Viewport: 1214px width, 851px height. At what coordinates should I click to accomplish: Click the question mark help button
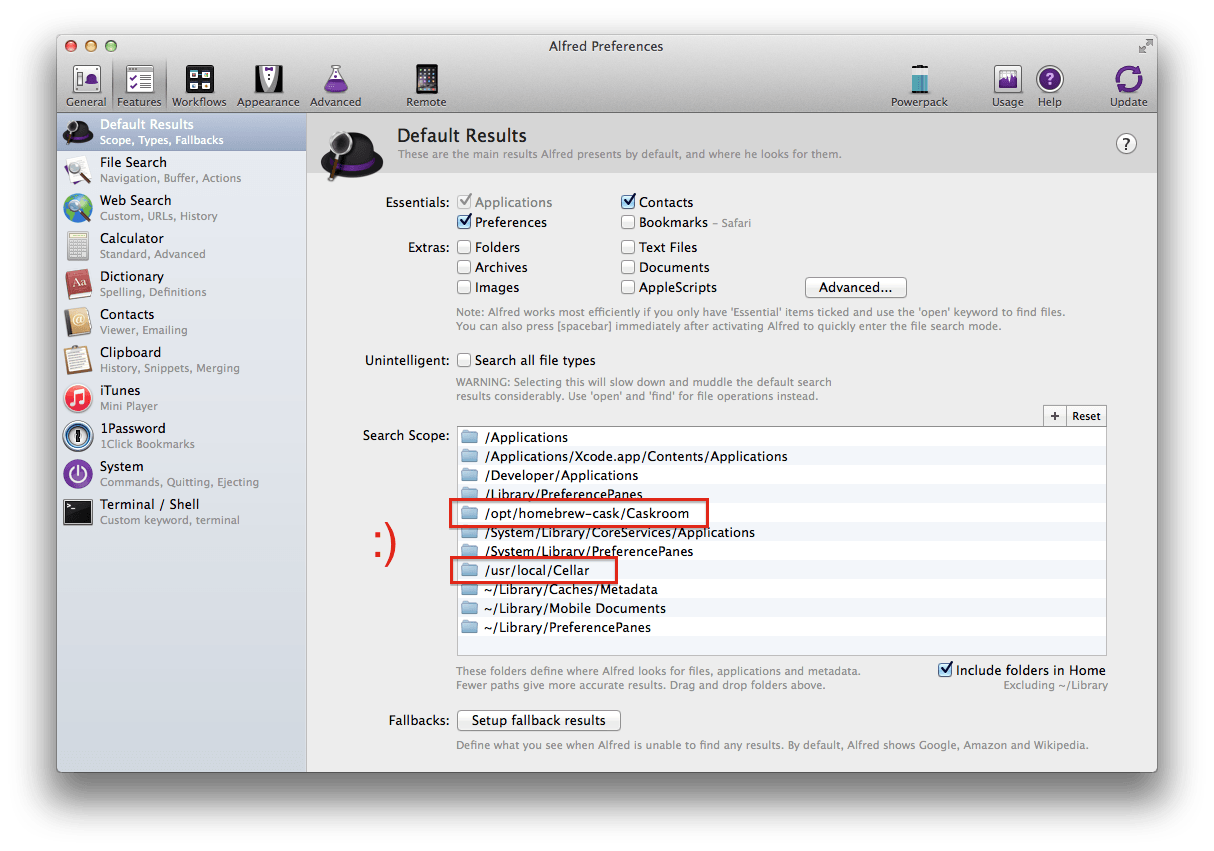click(1126, 144)
